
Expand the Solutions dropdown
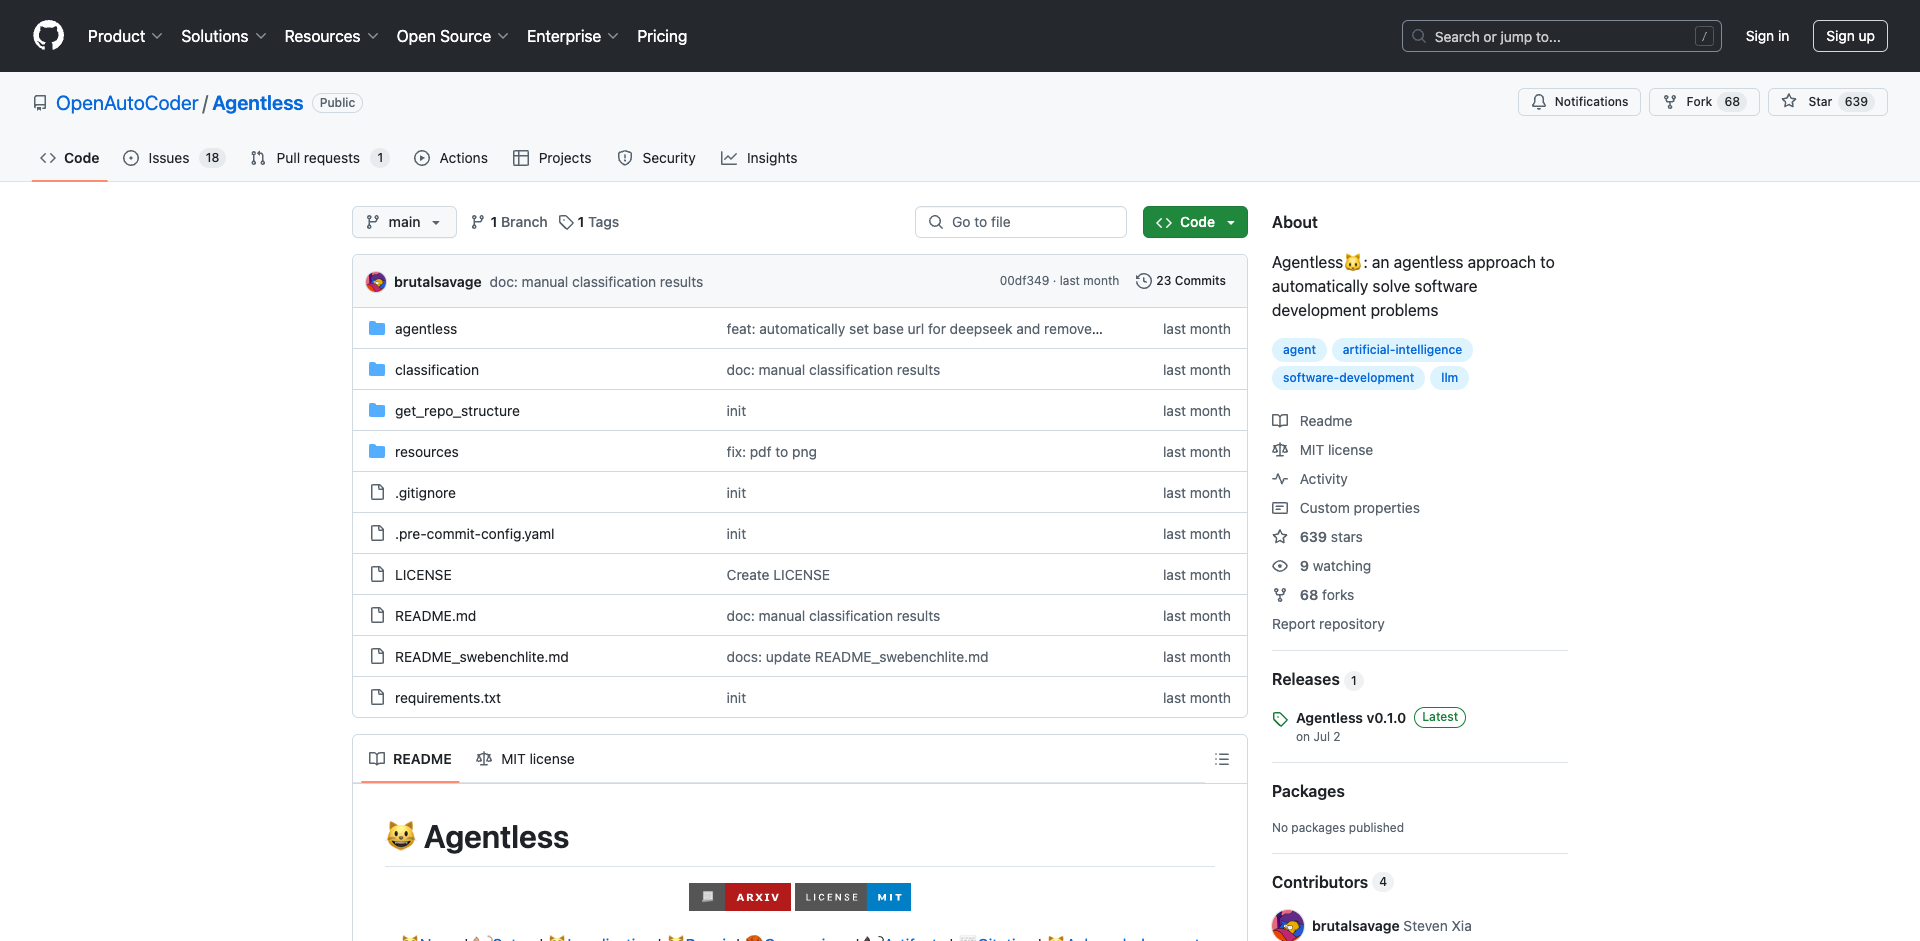pyautogui.click(x=223, y=36)
